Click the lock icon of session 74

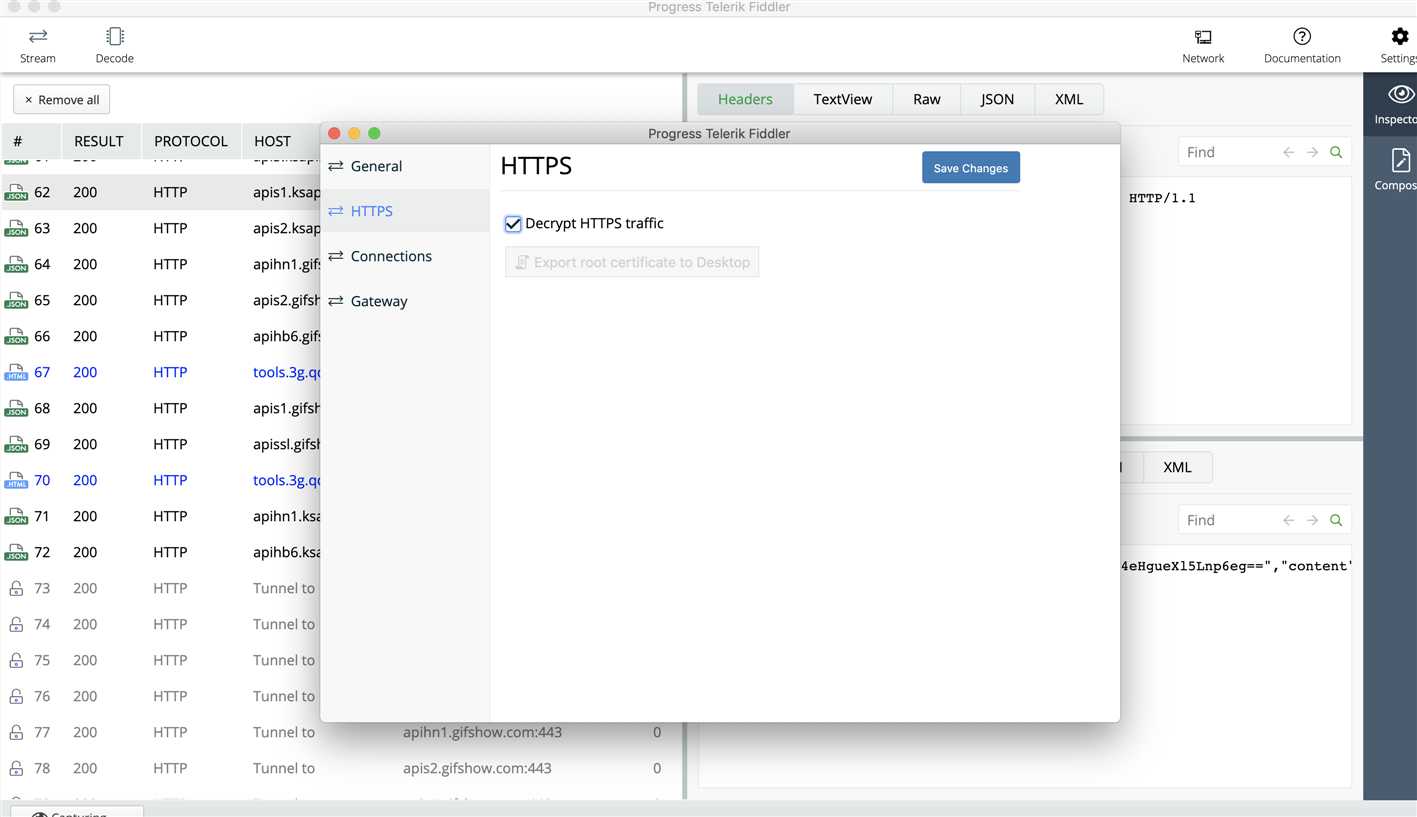pos(16,624)
